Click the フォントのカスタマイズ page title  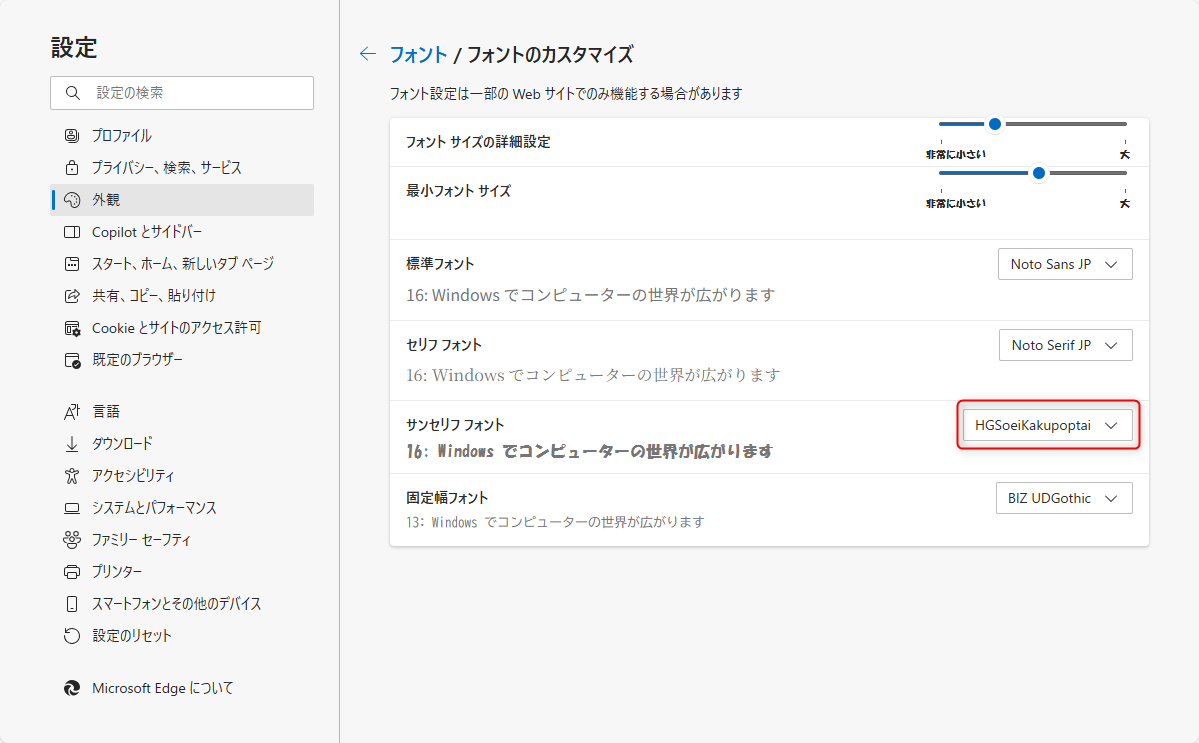coord(550,54)
